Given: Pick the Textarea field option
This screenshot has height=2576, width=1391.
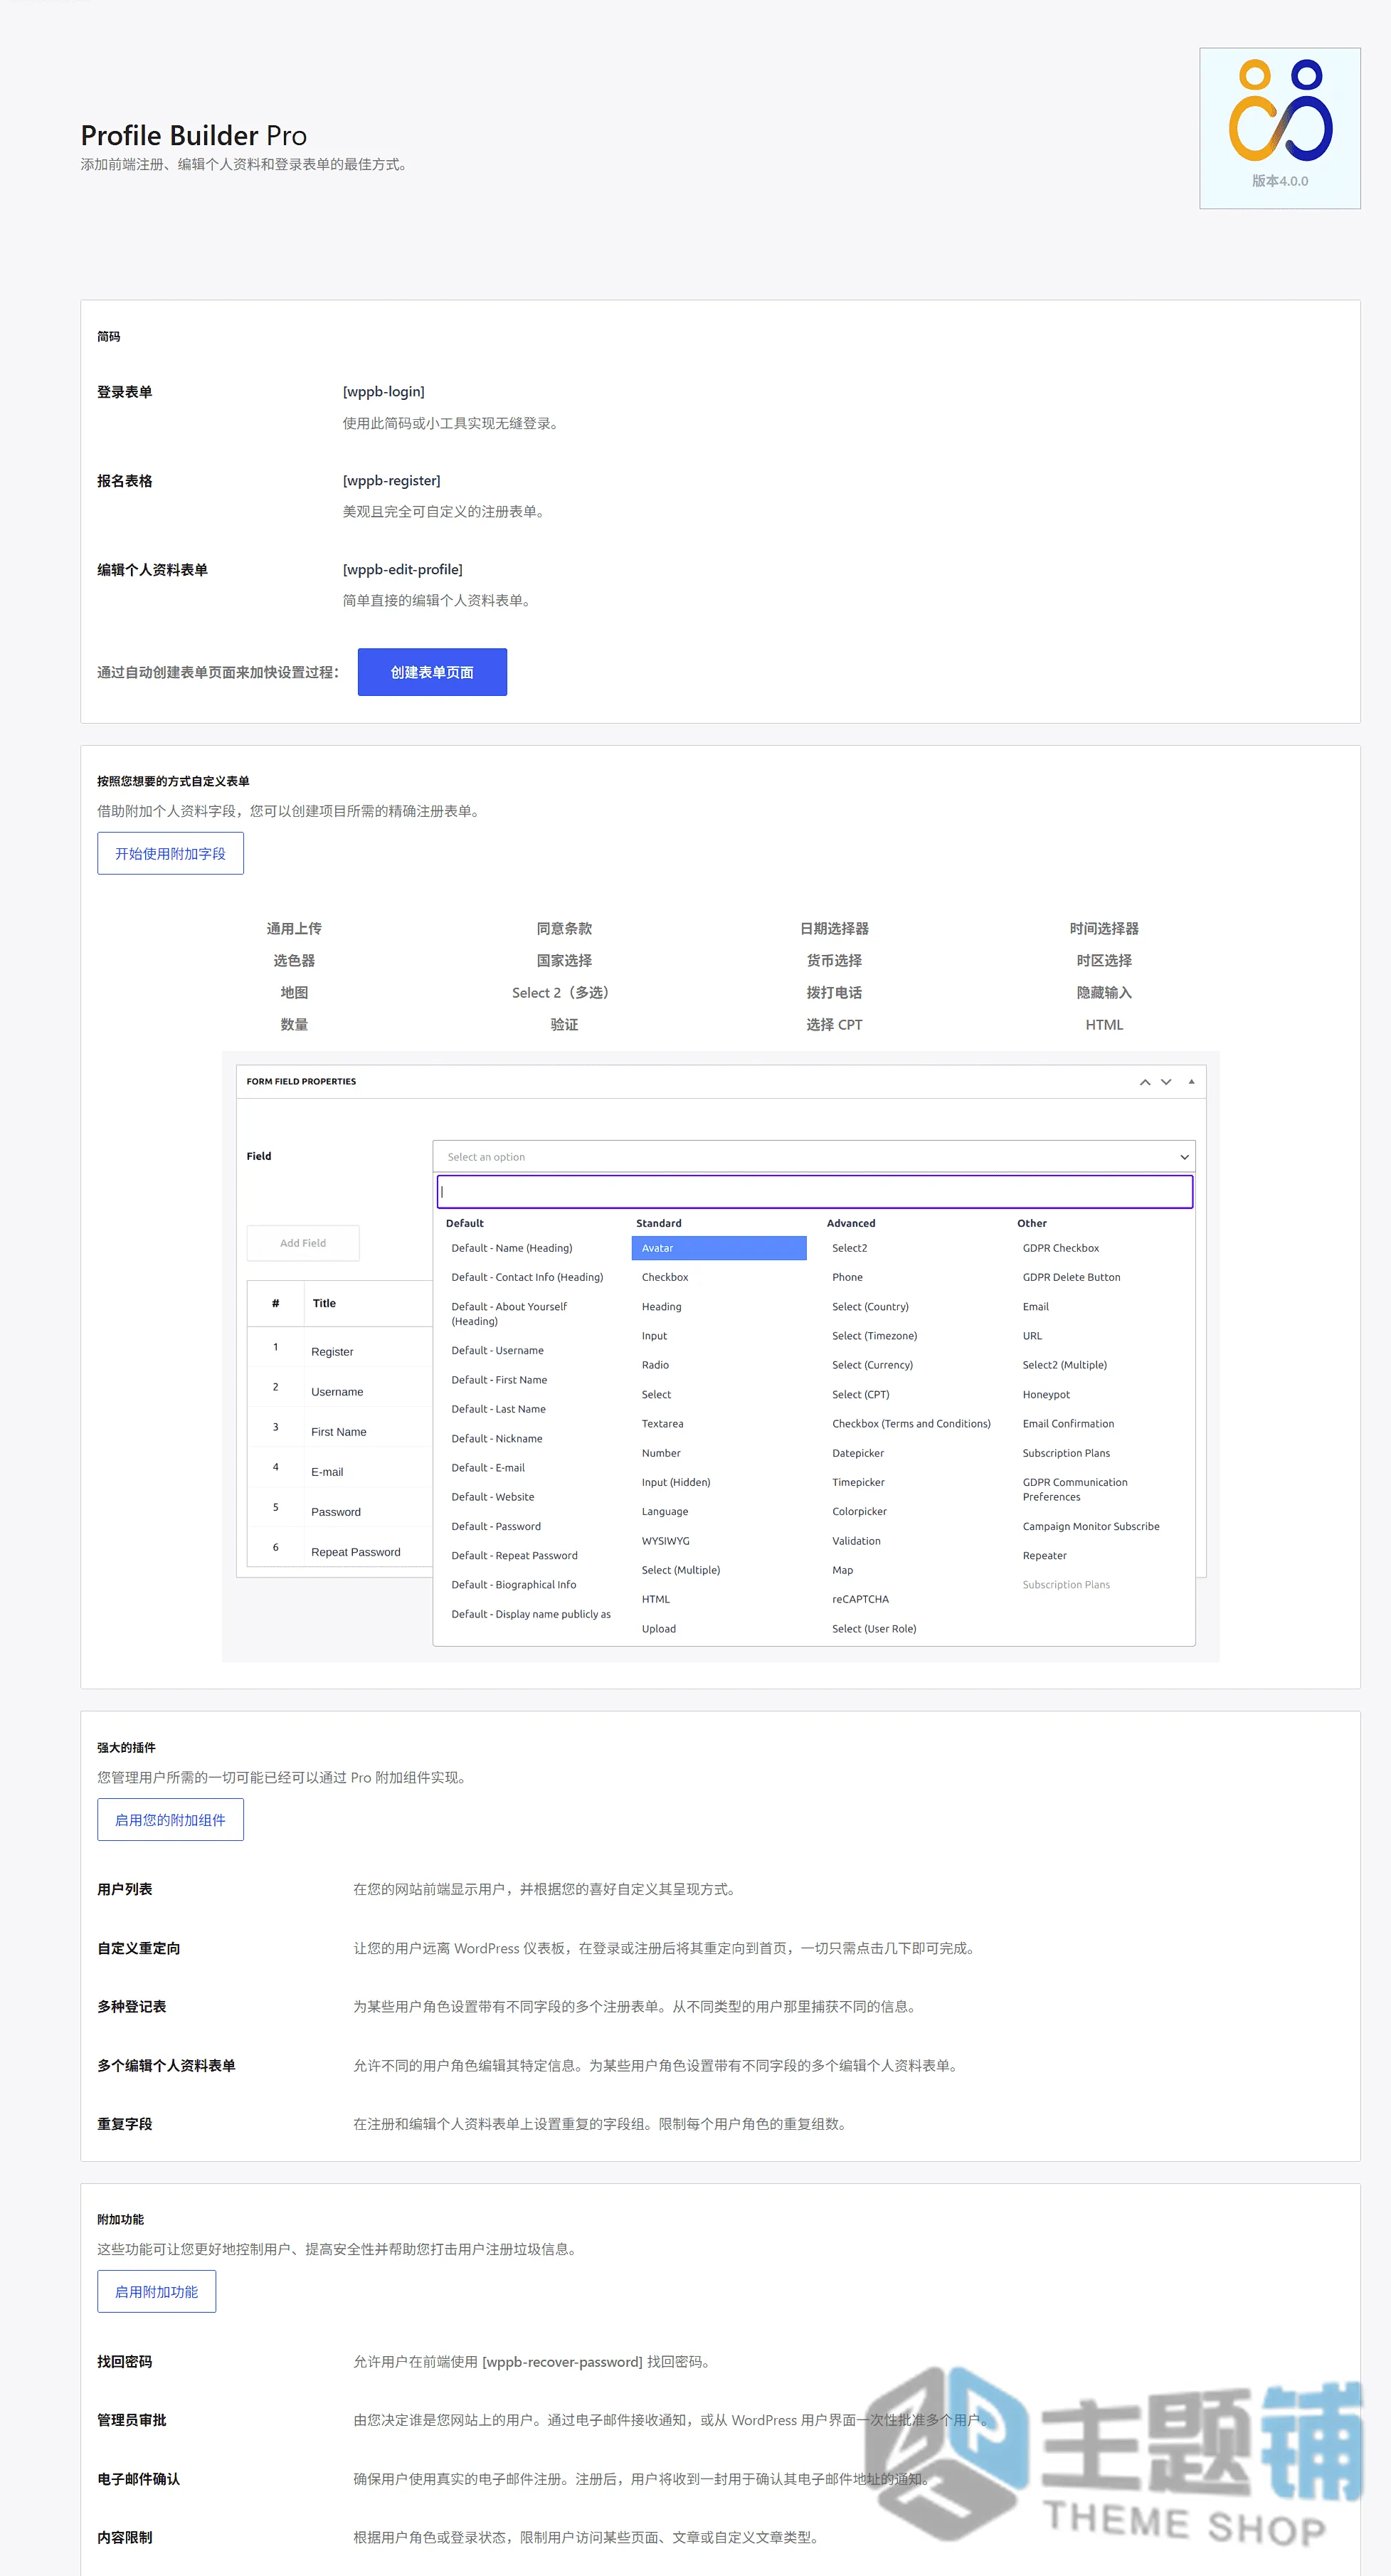Looking at the screenshot, I should click(x=662, y=1423).
